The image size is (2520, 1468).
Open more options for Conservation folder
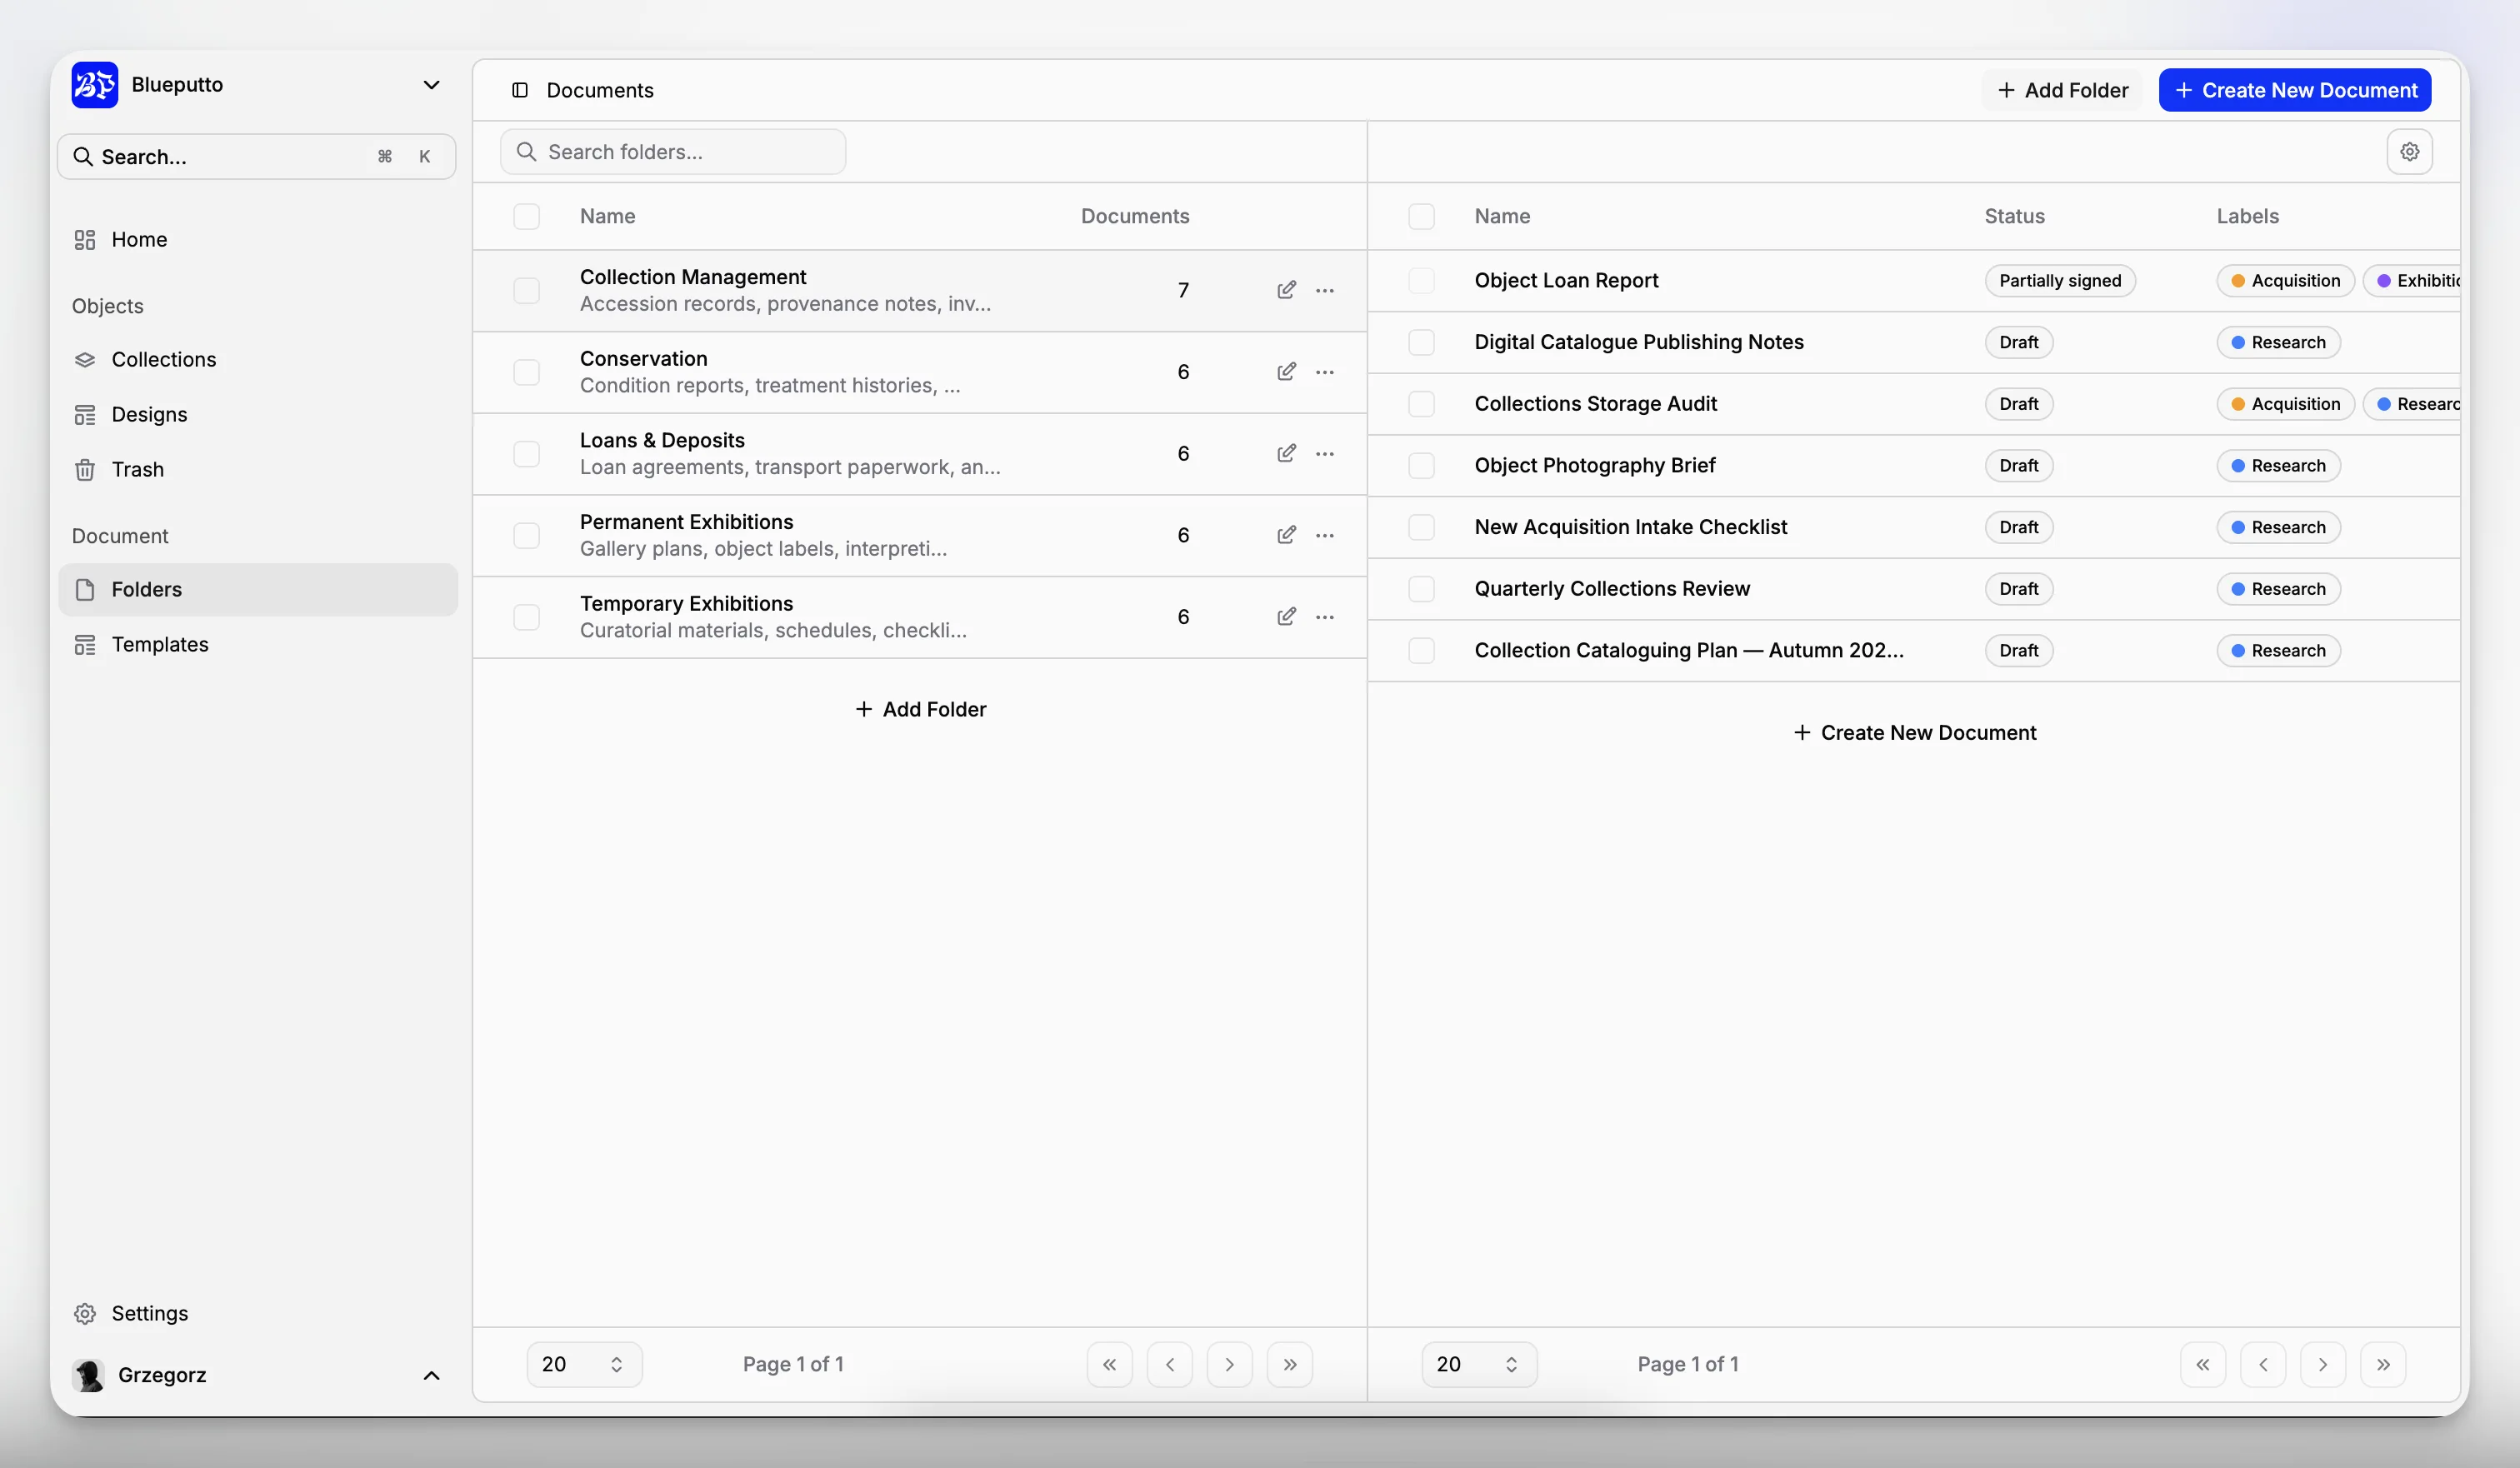(x=1325, y=372)
